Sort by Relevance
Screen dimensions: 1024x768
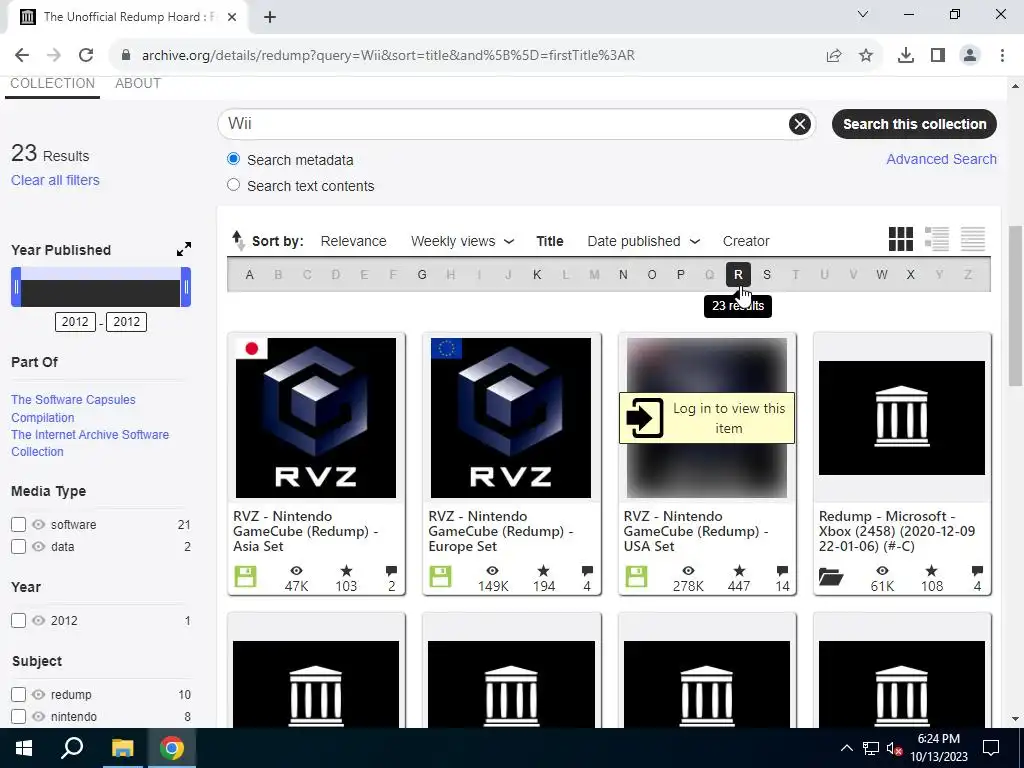[x=353, y=241]
